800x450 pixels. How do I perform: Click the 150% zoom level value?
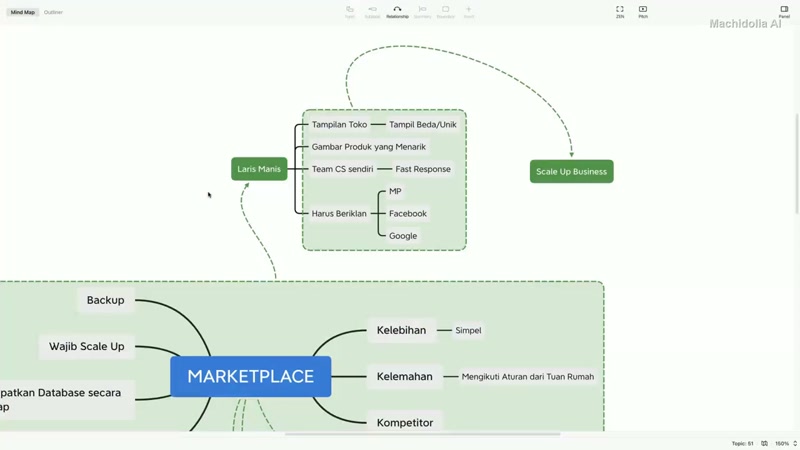point(782,443)
